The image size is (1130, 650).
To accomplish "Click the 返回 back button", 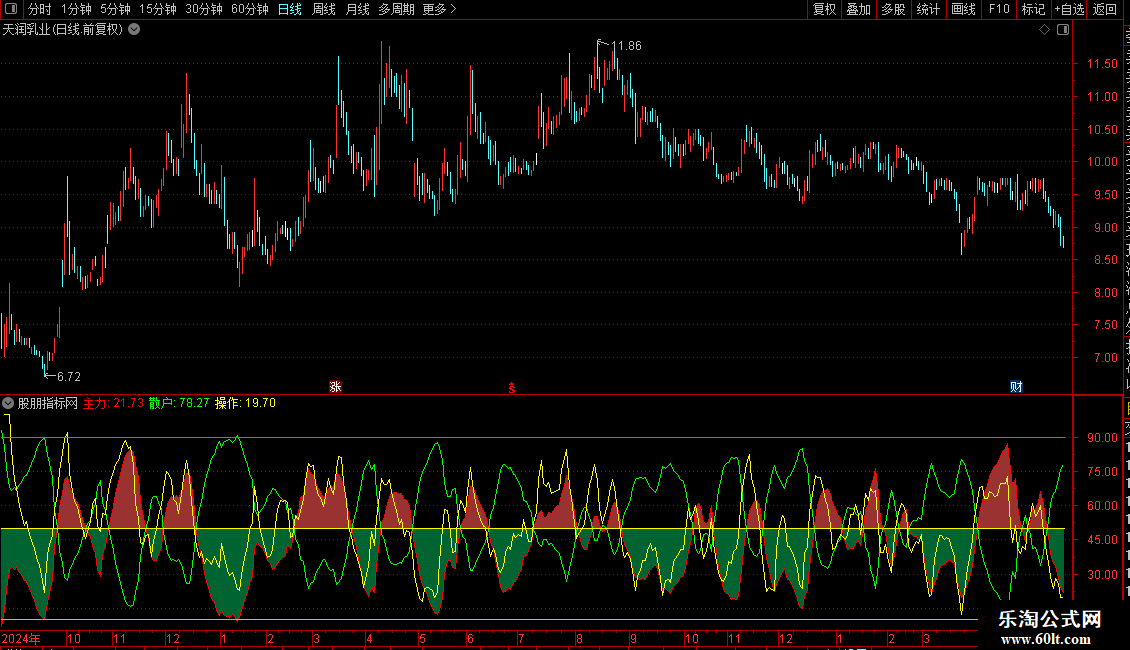I will [x=1105, y=9].
